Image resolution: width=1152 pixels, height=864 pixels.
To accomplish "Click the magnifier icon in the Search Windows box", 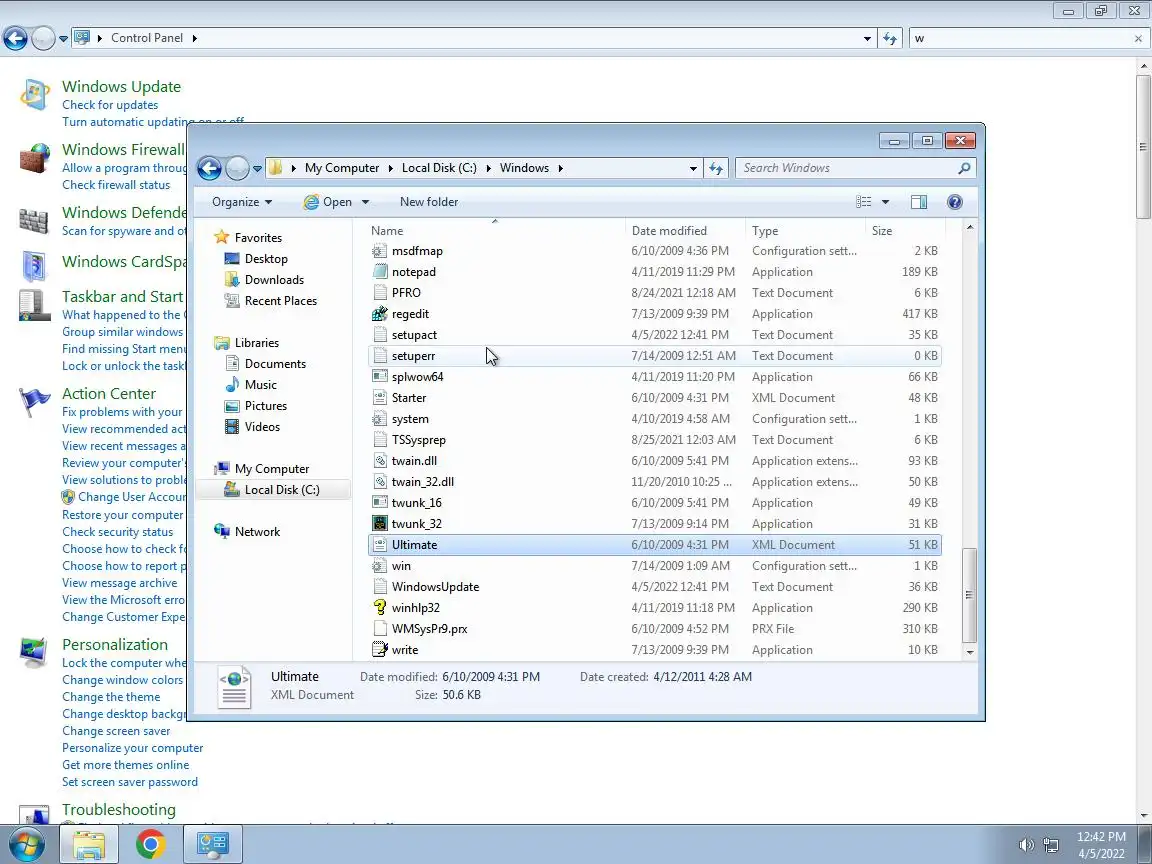I will 965,168.
